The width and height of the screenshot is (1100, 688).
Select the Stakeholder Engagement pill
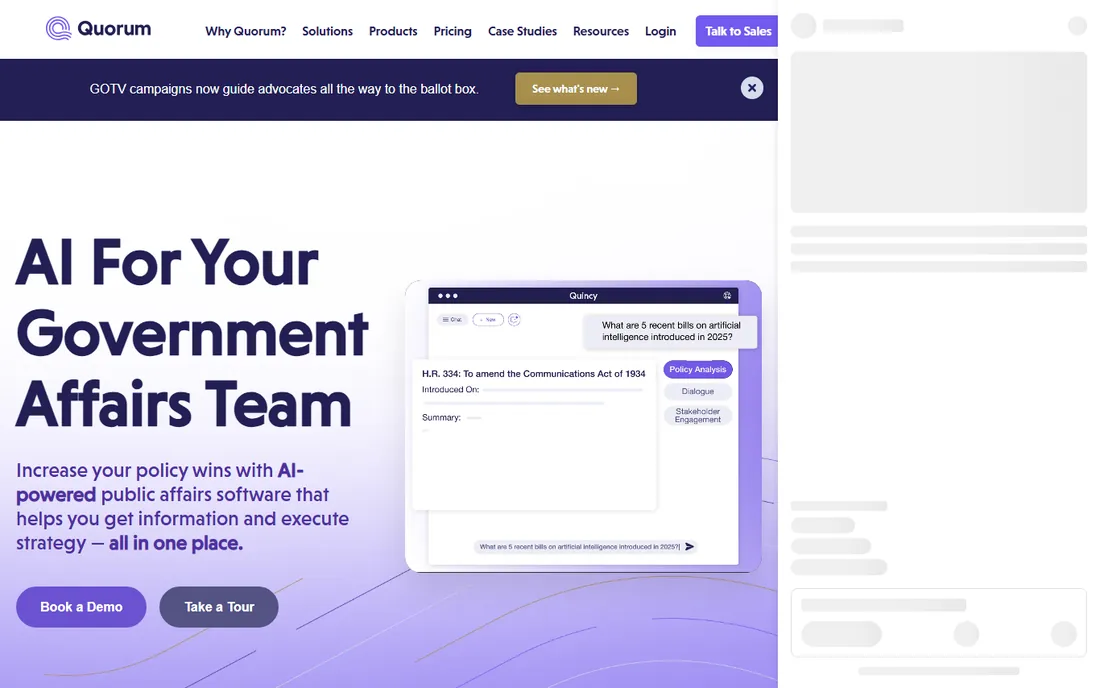(698, 415)
